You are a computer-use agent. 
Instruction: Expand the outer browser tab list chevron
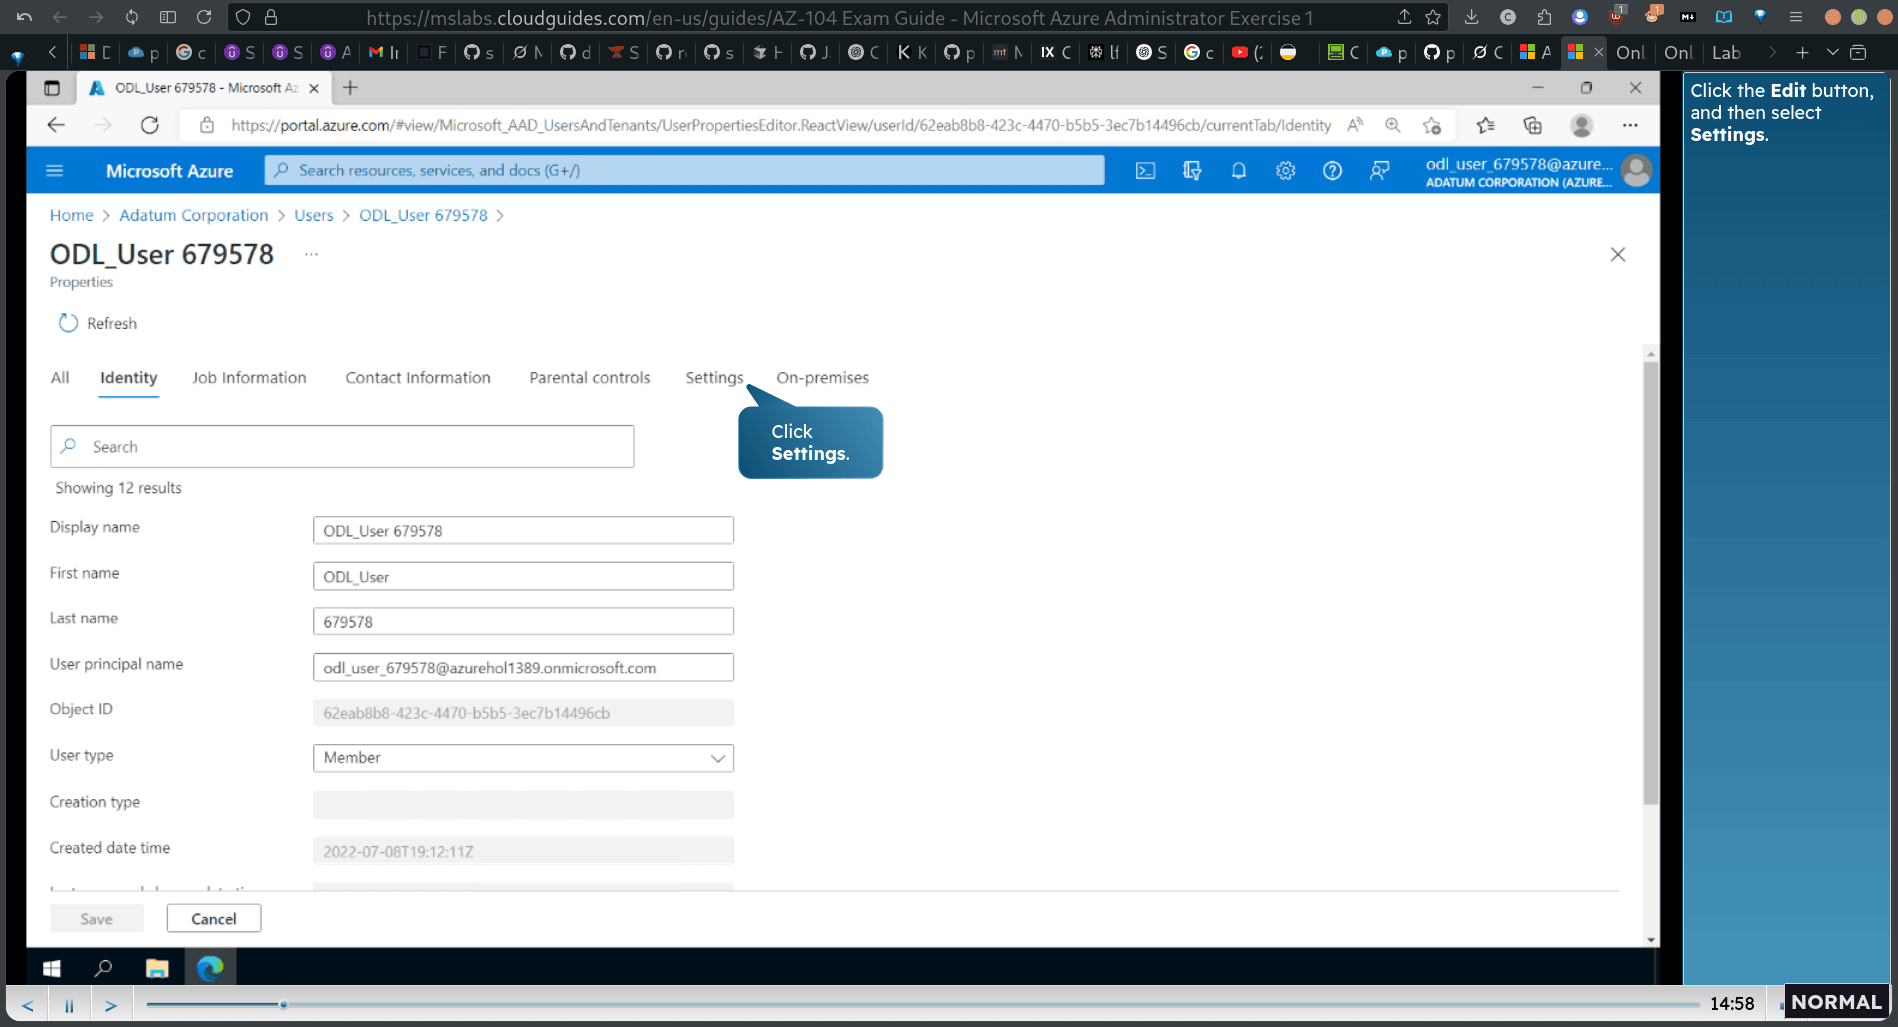[1832, 52]
